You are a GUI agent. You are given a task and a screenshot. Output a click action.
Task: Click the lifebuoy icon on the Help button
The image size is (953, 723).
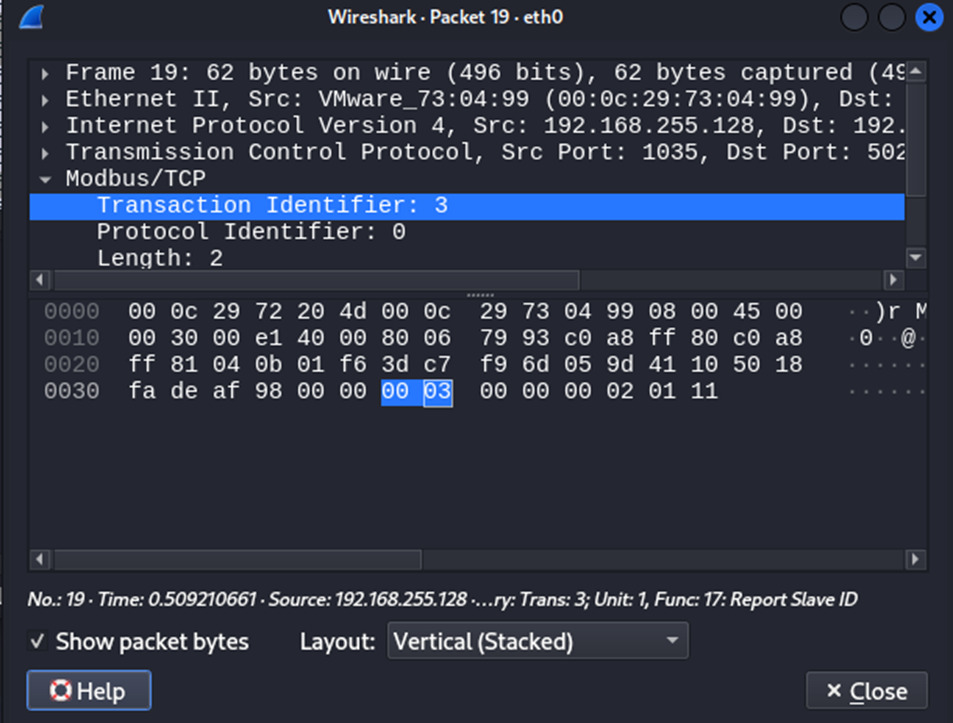[x=60, y=690]
